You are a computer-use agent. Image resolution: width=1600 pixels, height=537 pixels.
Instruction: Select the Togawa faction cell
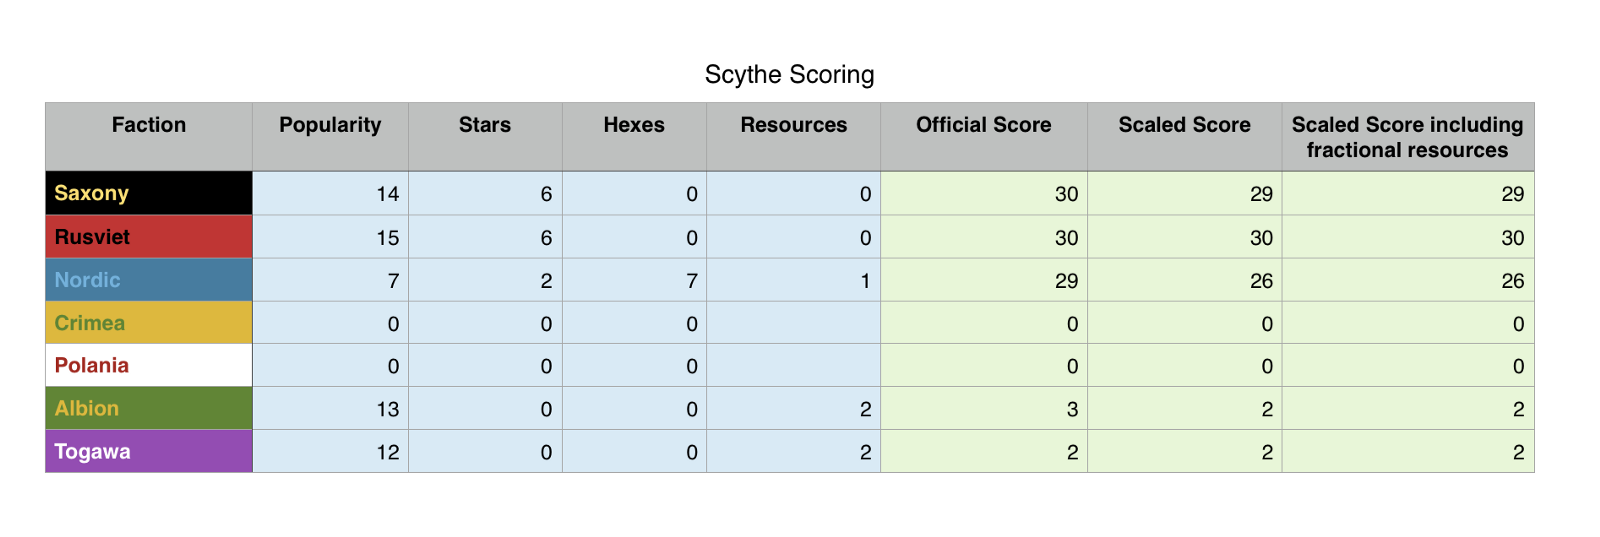pos(149,451)
